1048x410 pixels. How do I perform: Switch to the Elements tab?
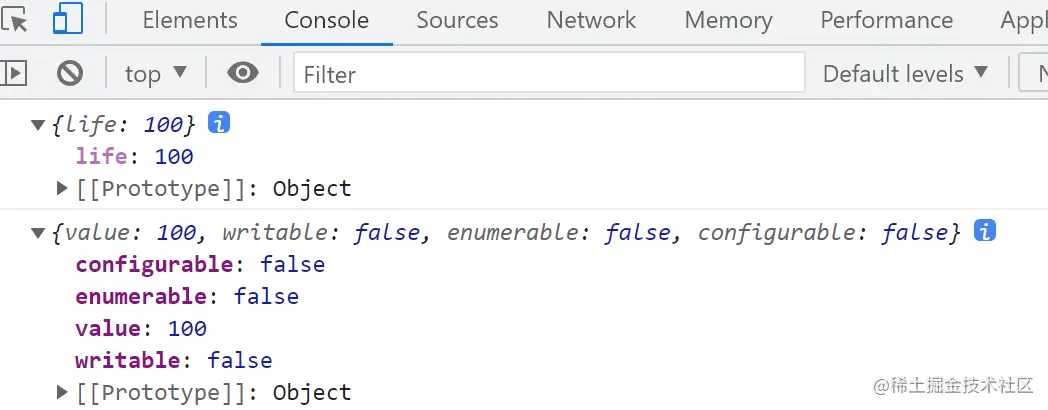190,20
